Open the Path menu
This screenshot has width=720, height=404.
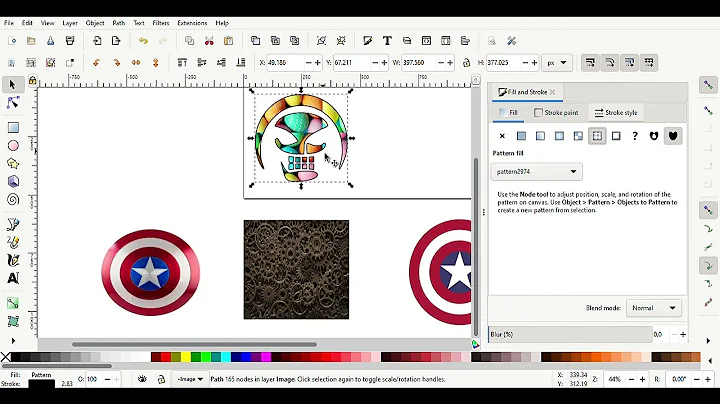click(x=118, y=23)
